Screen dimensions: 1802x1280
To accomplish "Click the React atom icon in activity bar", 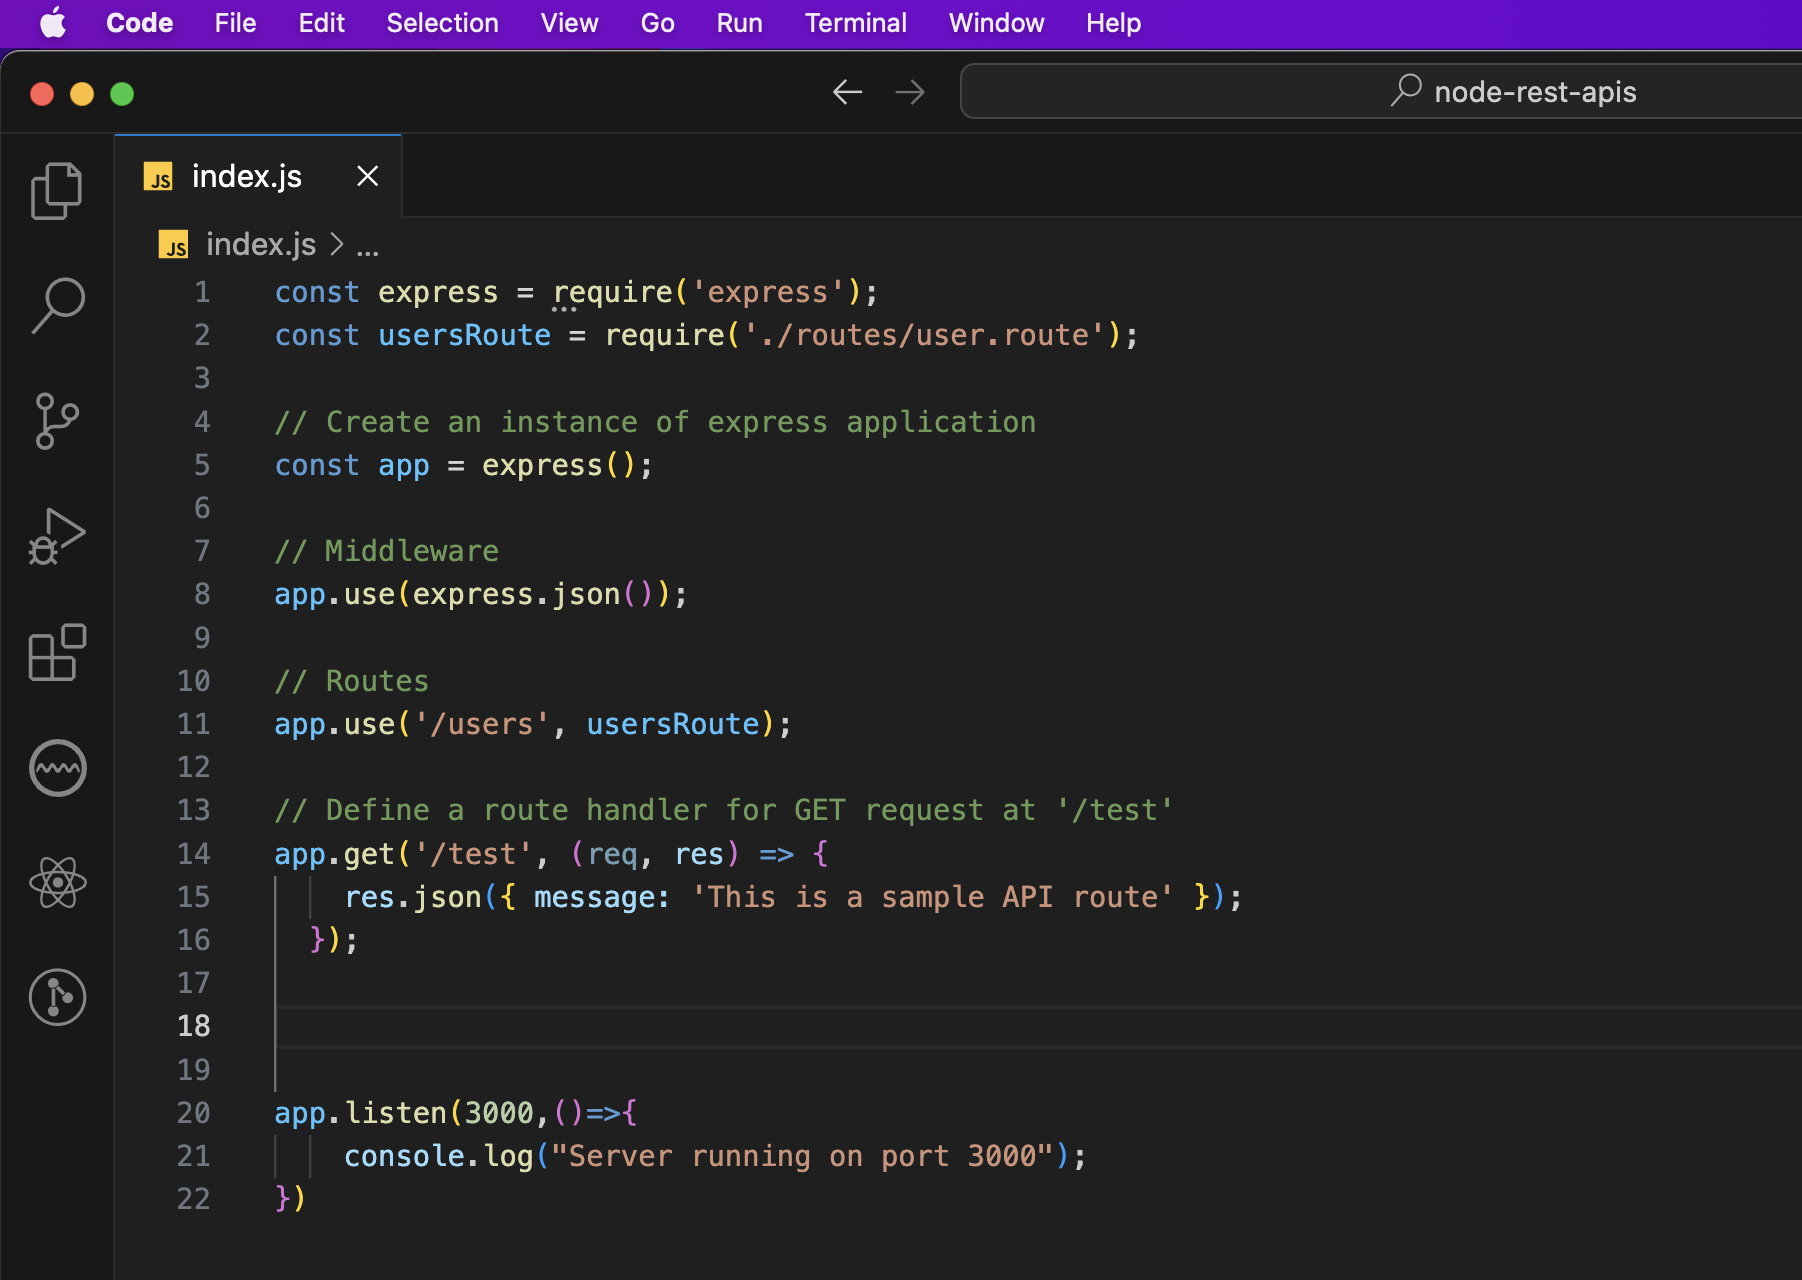I will [57, 883].
